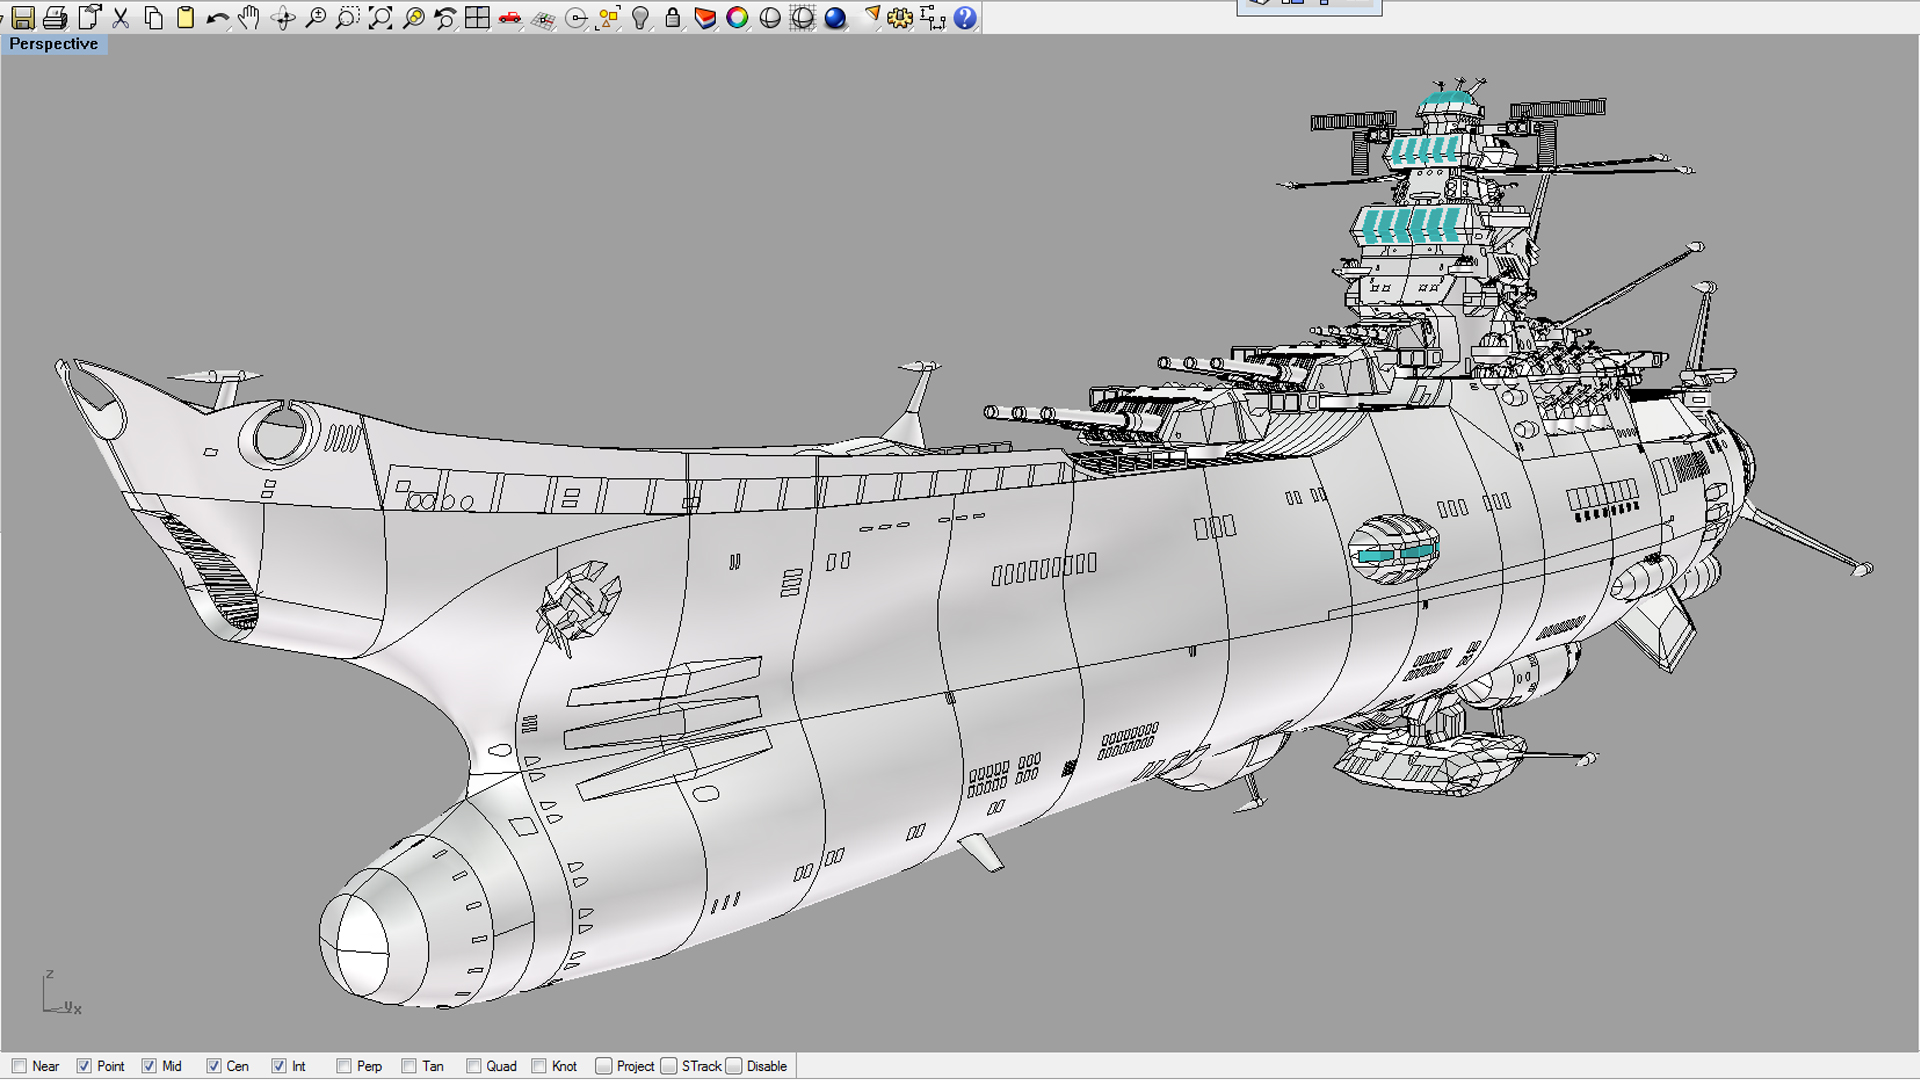Copy selected objects to clipboard
Viewport: 1920px width, 1080px height.
153,17
